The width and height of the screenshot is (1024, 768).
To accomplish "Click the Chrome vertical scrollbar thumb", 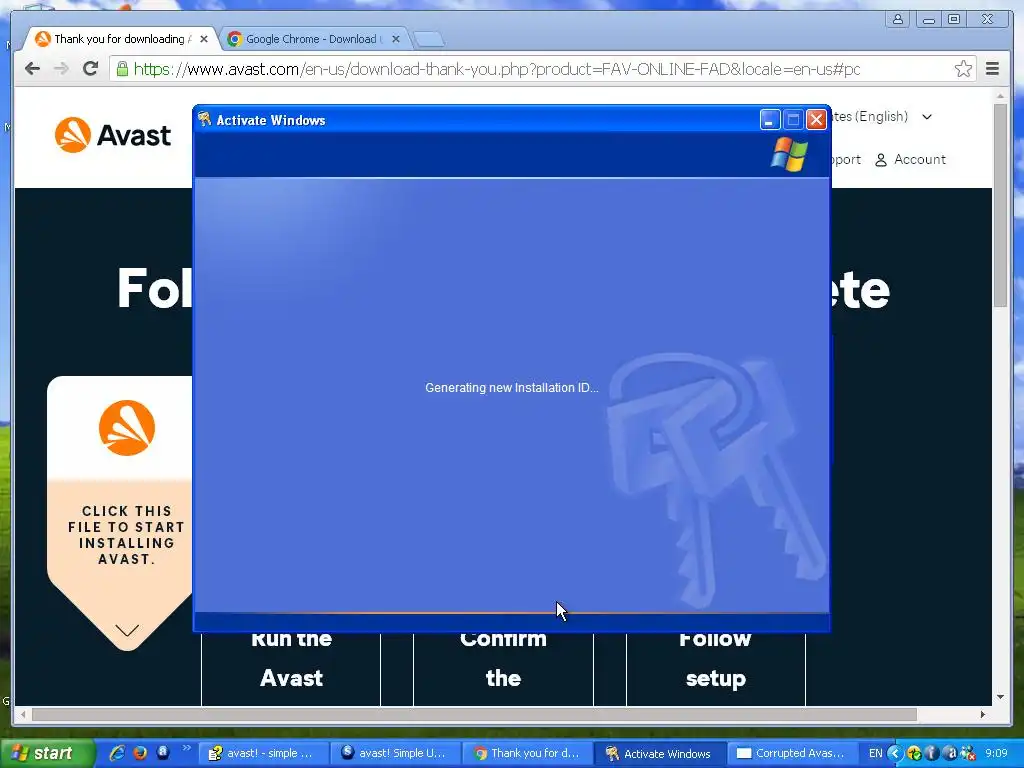I will tap(1000, 204).
